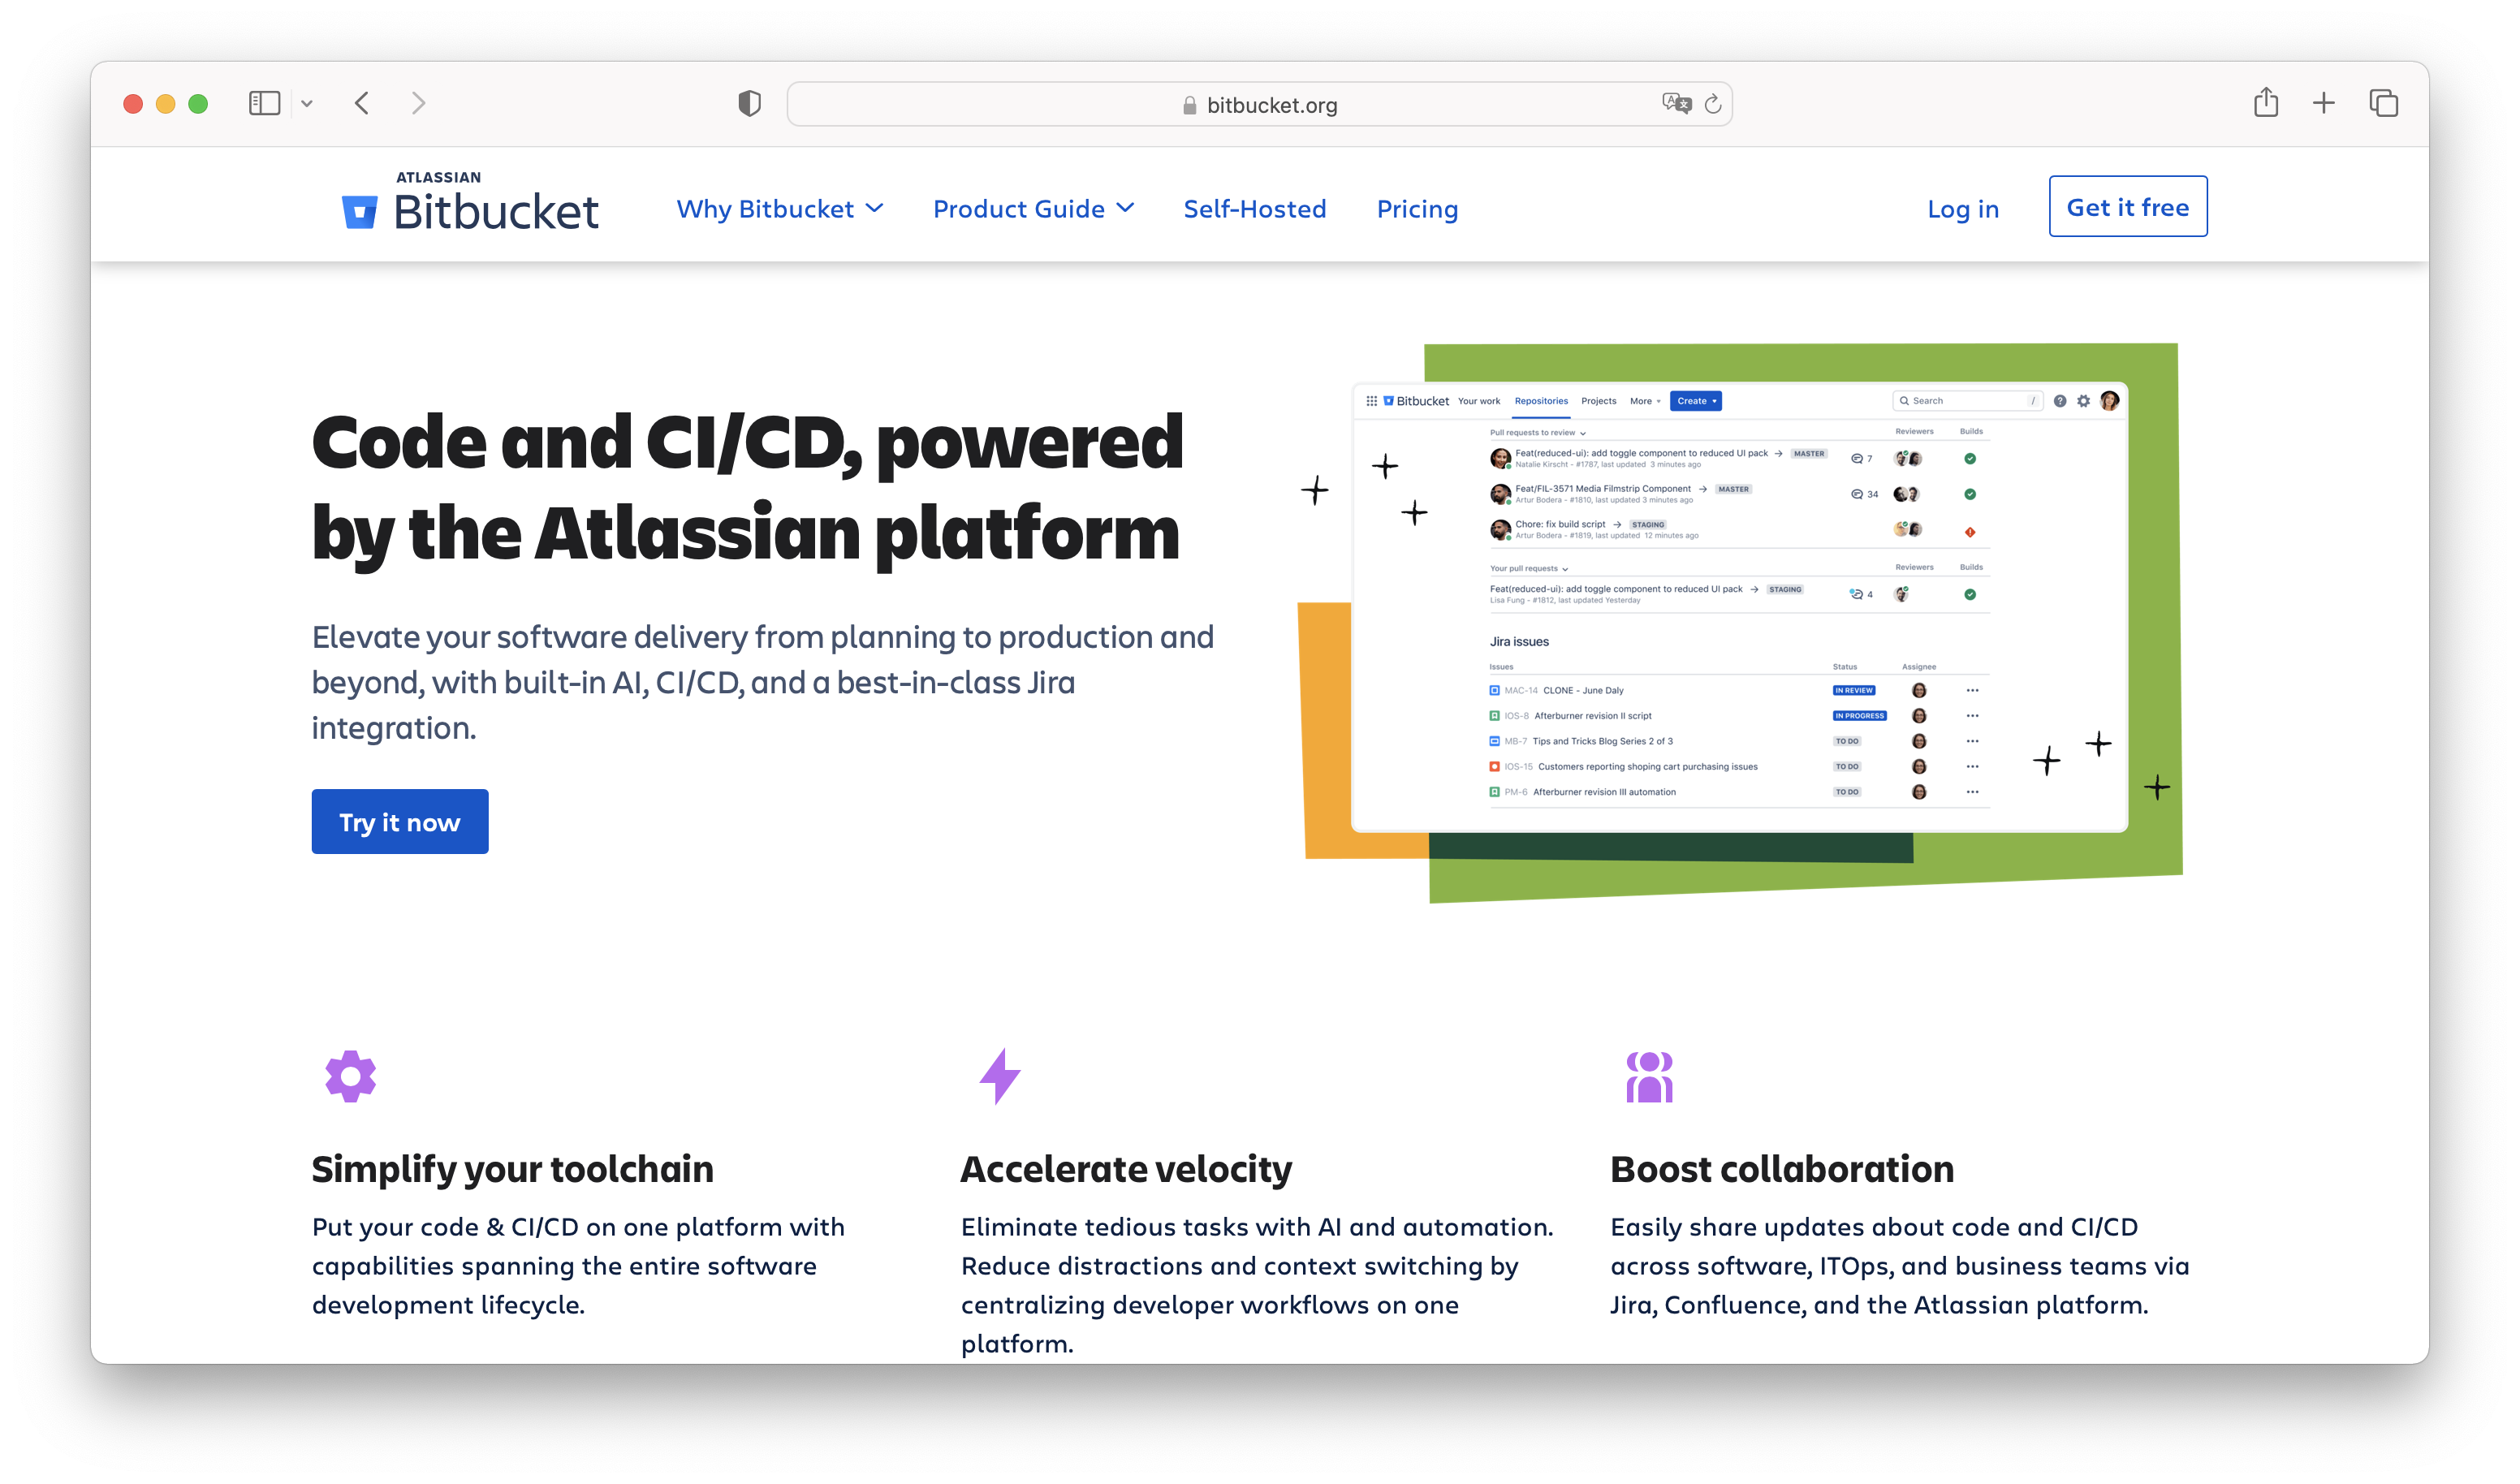The image size is (2520, 1484).
Task: Click the purple lightning bolt icon
Action: click(x=999, y=1076)
